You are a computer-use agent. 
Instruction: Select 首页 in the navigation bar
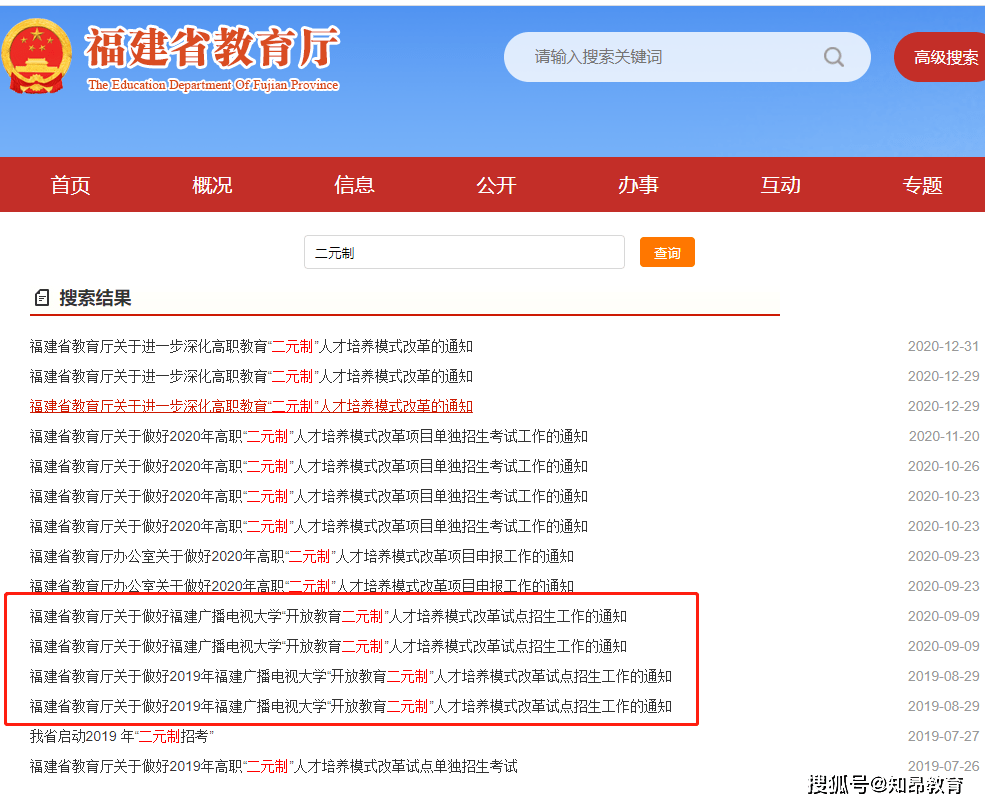click(69, 184)
